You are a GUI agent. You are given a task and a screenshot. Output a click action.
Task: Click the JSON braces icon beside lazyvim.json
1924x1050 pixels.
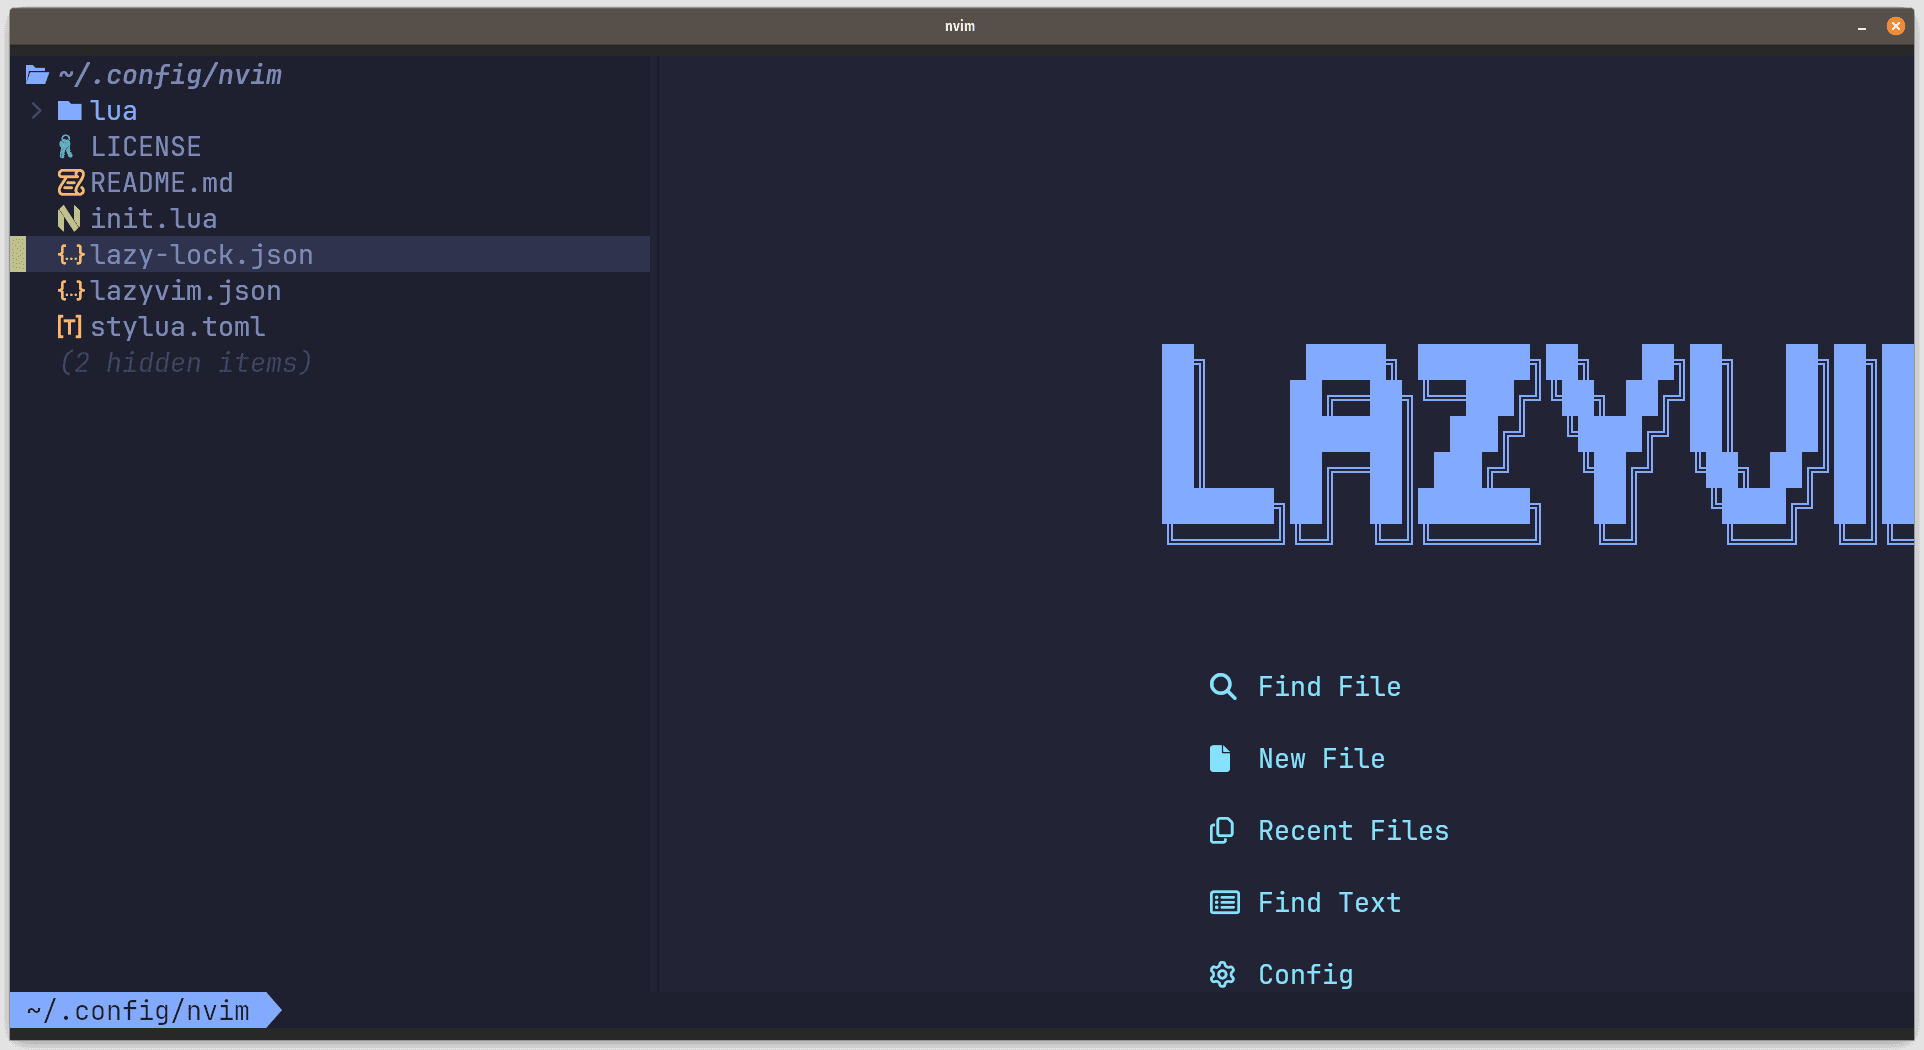(70, 290)
